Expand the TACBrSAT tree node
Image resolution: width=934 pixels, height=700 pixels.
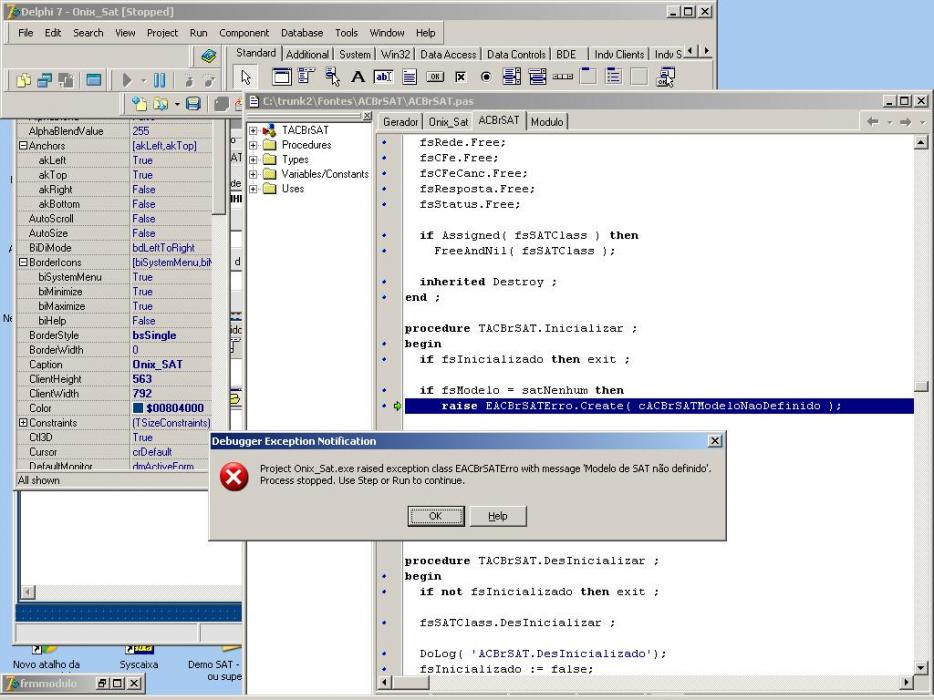(254, 130)
